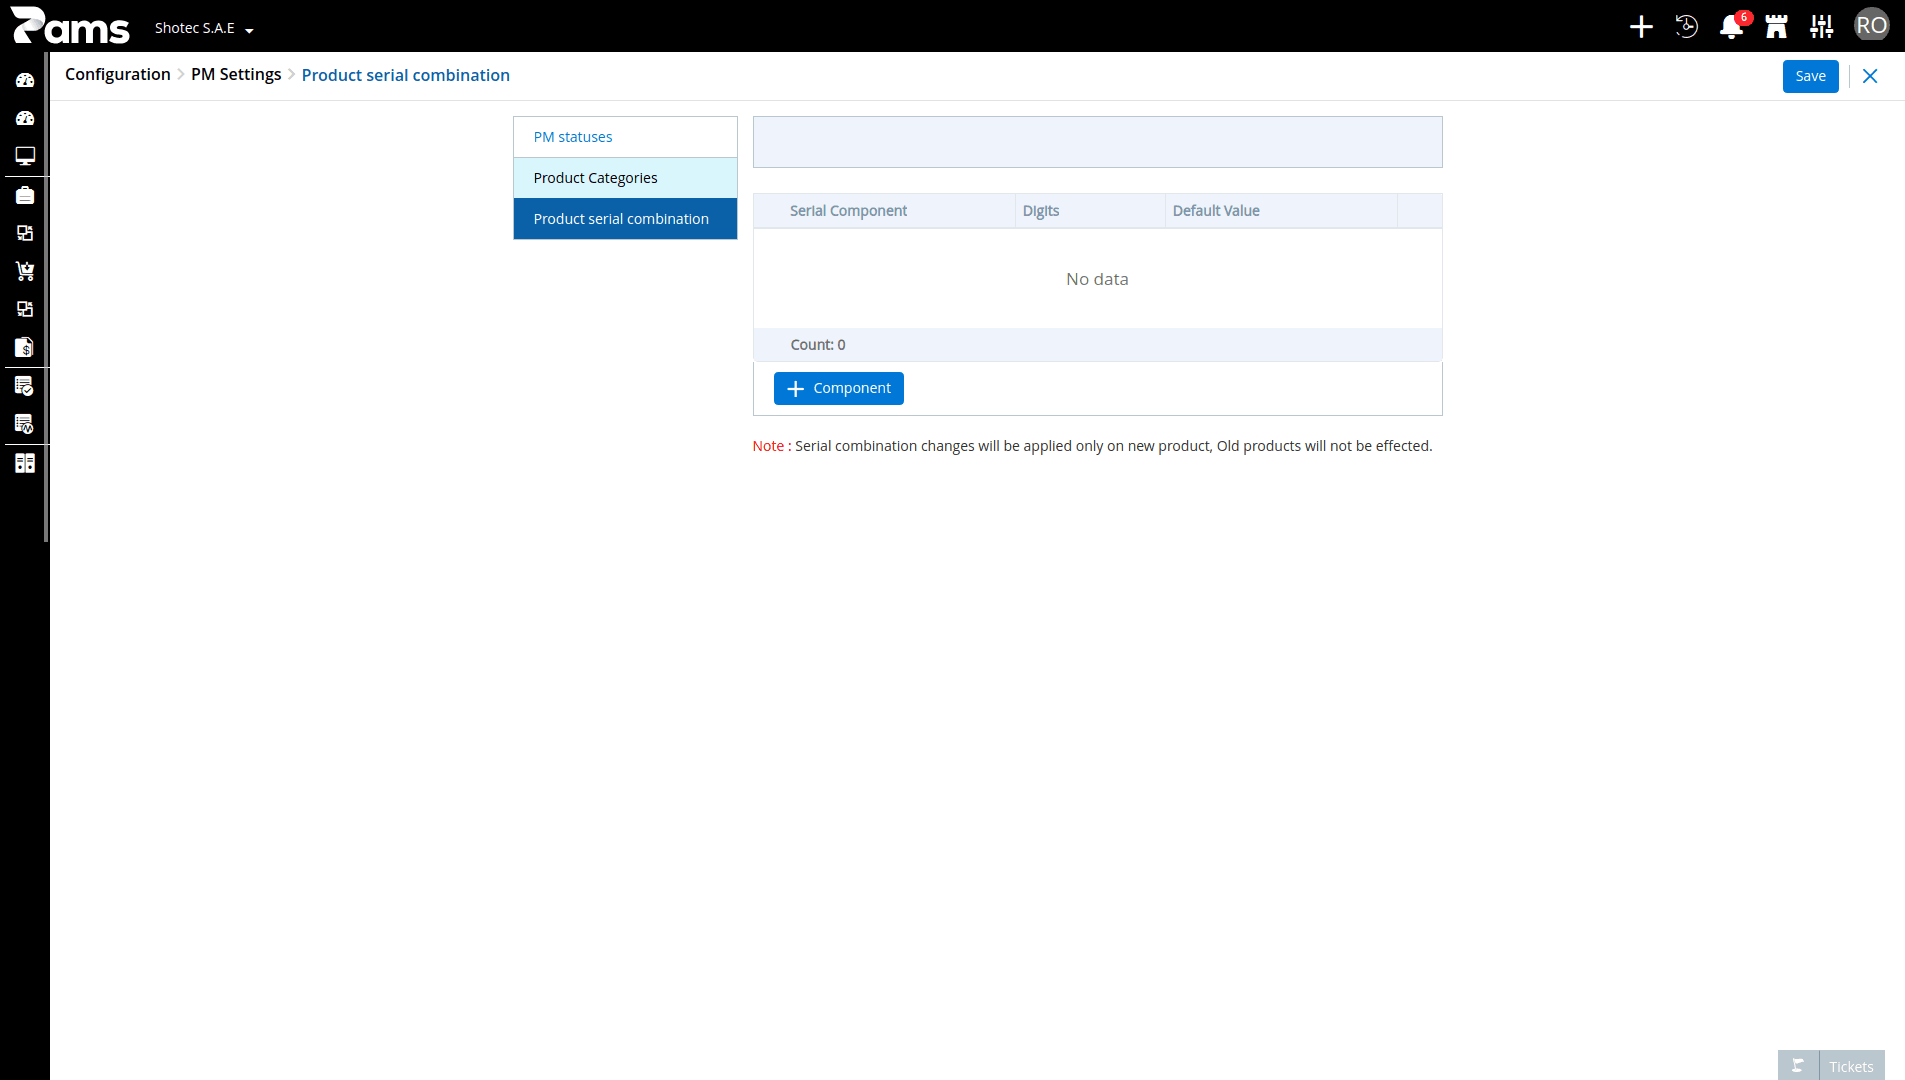
Task: Add a new Component
Action: (x=838, y=388)
